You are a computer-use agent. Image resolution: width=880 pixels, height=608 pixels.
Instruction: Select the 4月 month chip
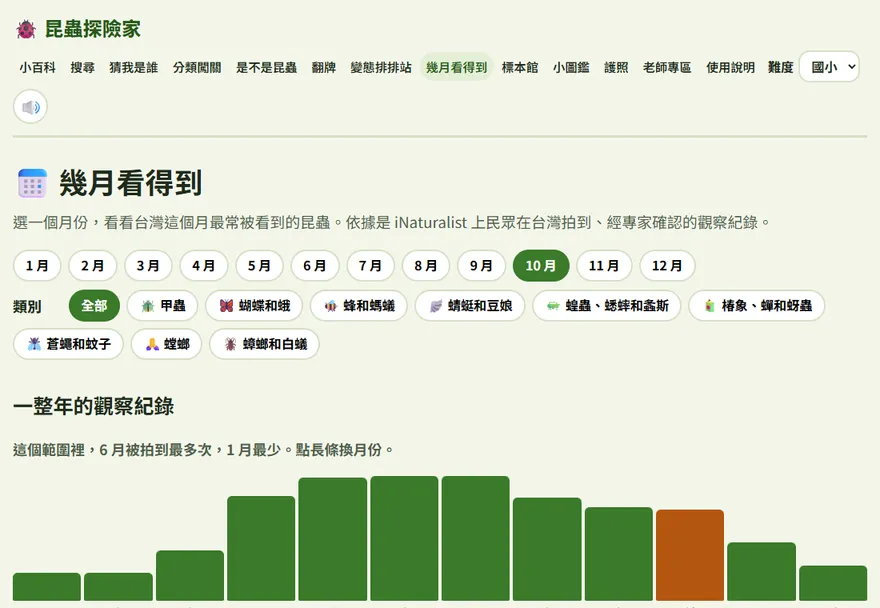click(204, 266)
